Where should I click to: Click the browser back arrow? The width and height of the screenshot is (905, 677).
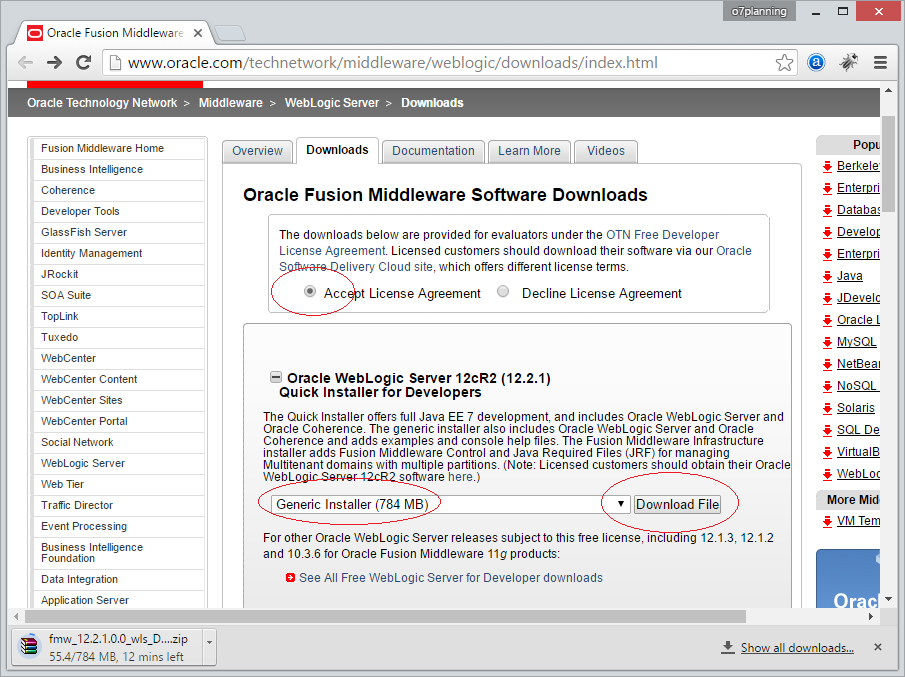pos(25,62)
